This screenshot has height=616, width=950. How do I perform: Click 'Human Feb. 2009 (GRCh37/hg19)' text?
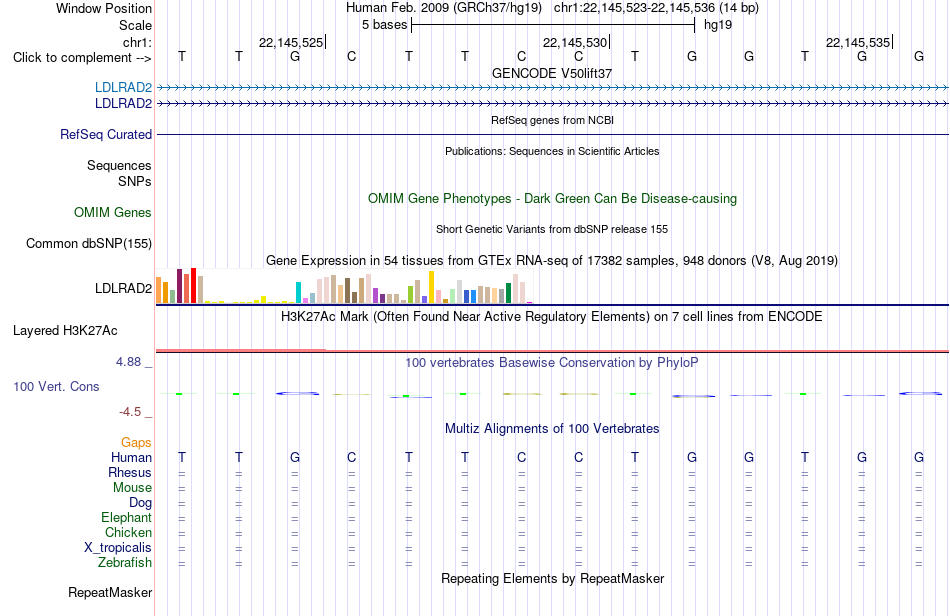[443, 8]
